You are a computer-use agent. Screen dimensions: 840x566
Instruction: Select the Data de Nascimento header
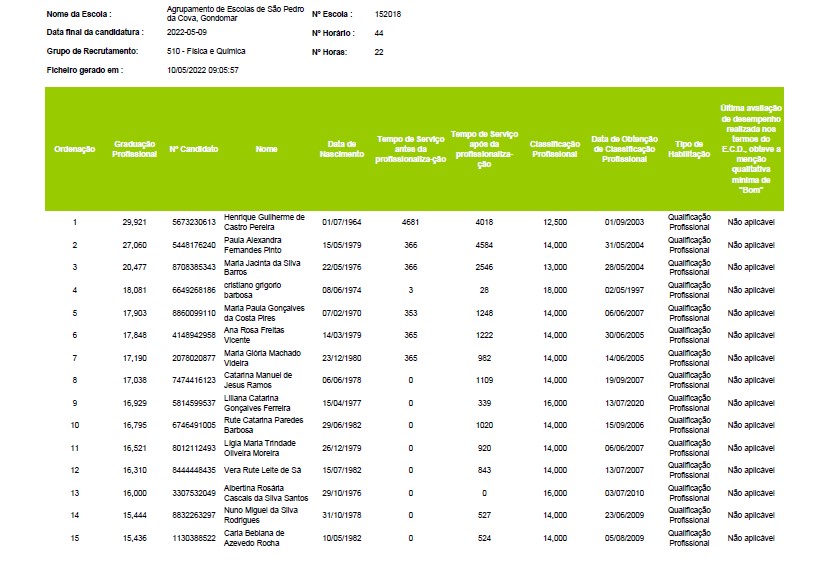[341, 149]
